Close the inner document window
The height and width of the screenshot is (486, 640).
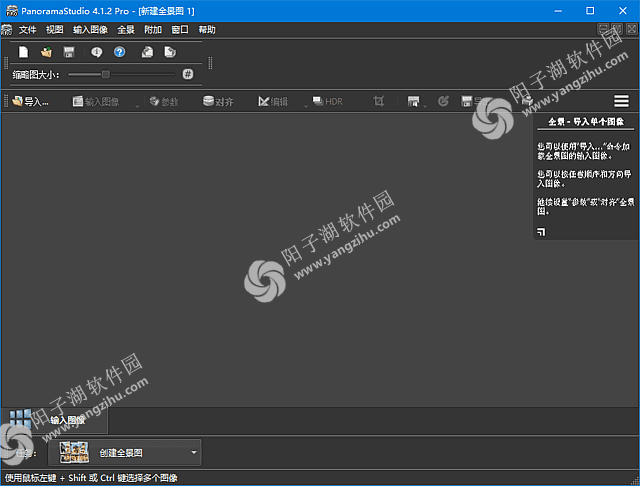[x=631, y=29]
